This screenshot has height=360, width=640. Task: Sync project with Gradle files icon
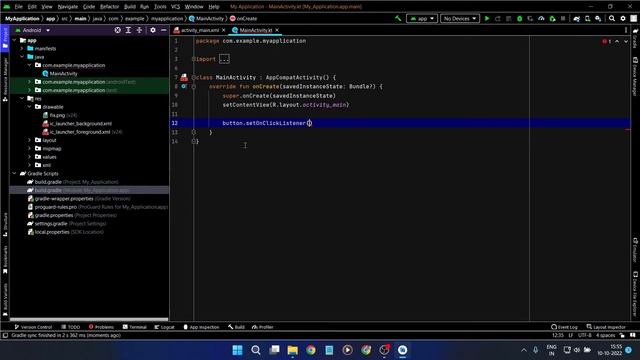tap(577, 18)
